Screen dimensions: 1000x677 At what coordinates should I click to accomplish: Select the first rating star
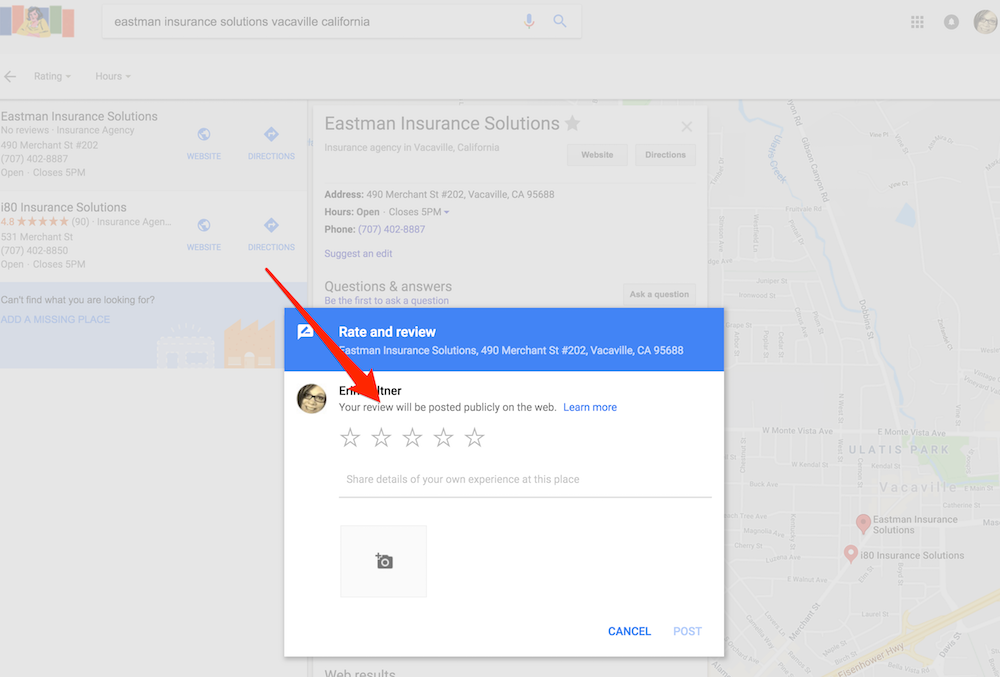pos(350,438)
